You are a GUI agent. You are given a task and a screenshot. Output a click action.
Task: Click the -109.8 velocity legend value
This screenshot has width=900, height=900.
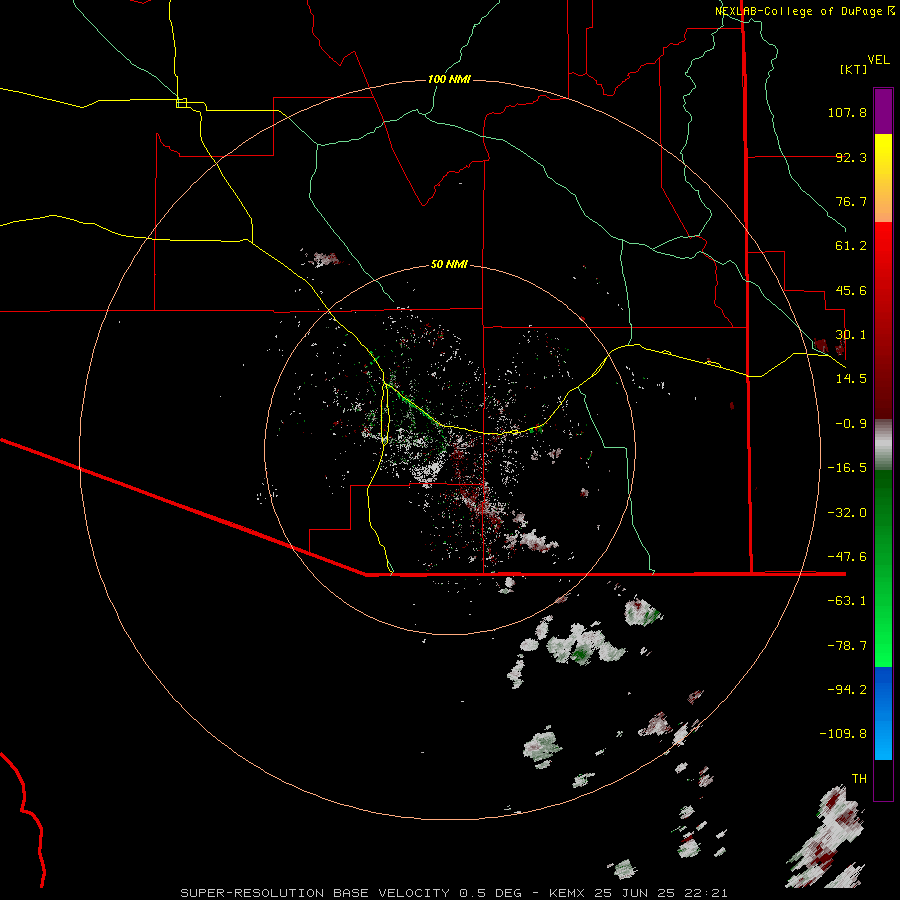pyautogui.click(x=843, y=734)
